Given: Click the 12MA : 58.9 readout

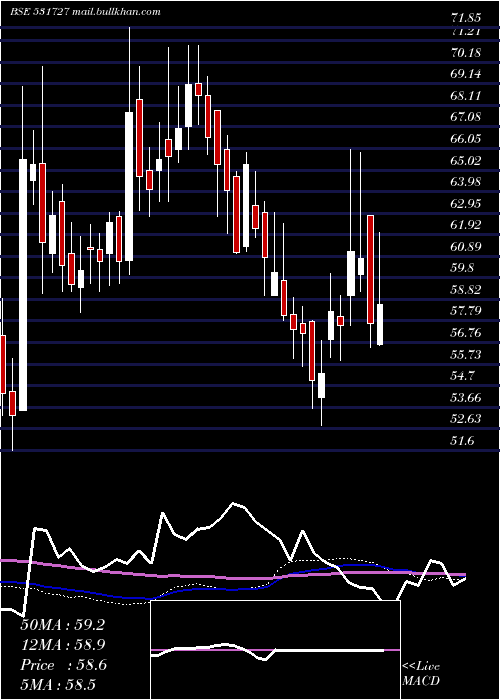Looking at the screenshot, I should tap(62, 645).
